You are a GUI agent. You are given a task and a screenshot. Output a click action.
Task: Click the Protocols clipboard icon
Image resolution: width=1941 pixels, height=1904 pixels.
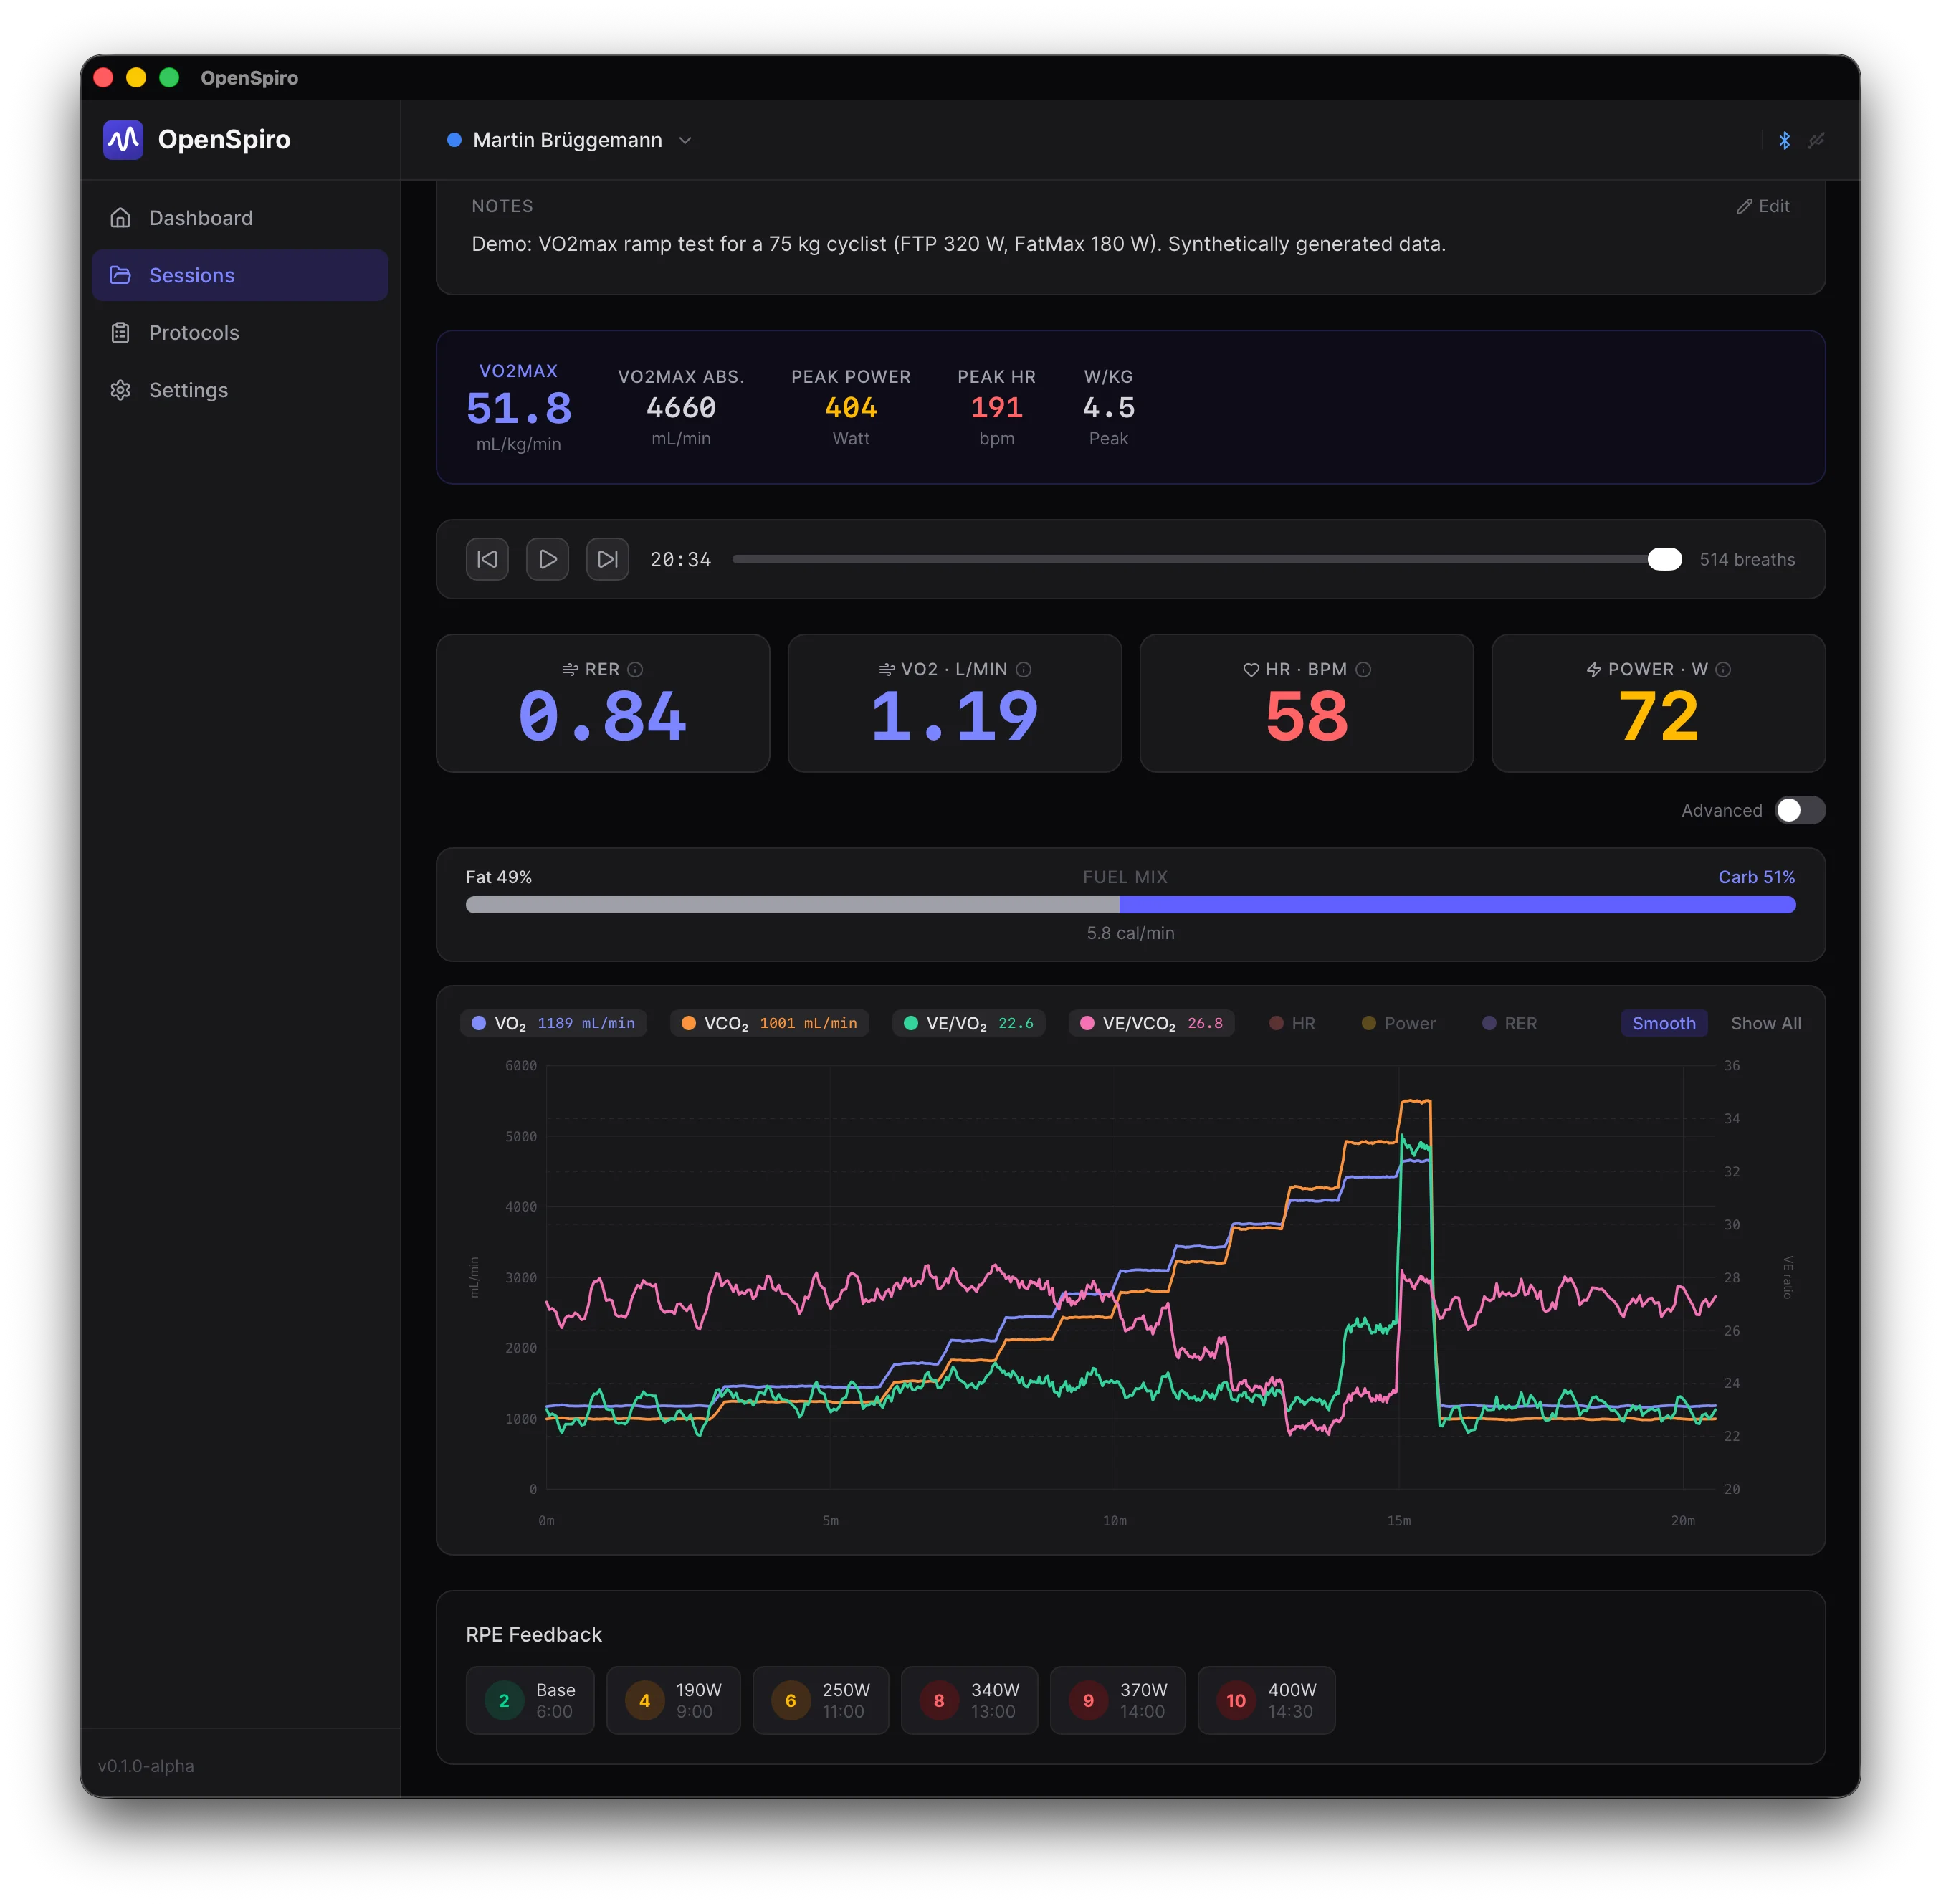[121, 332]
